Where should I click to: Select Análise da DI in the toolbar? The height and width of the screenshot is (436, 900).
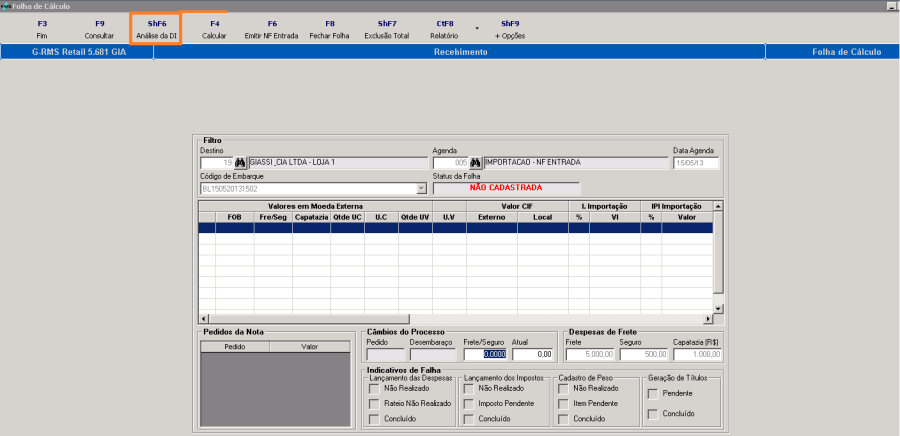tap(156, 30)
